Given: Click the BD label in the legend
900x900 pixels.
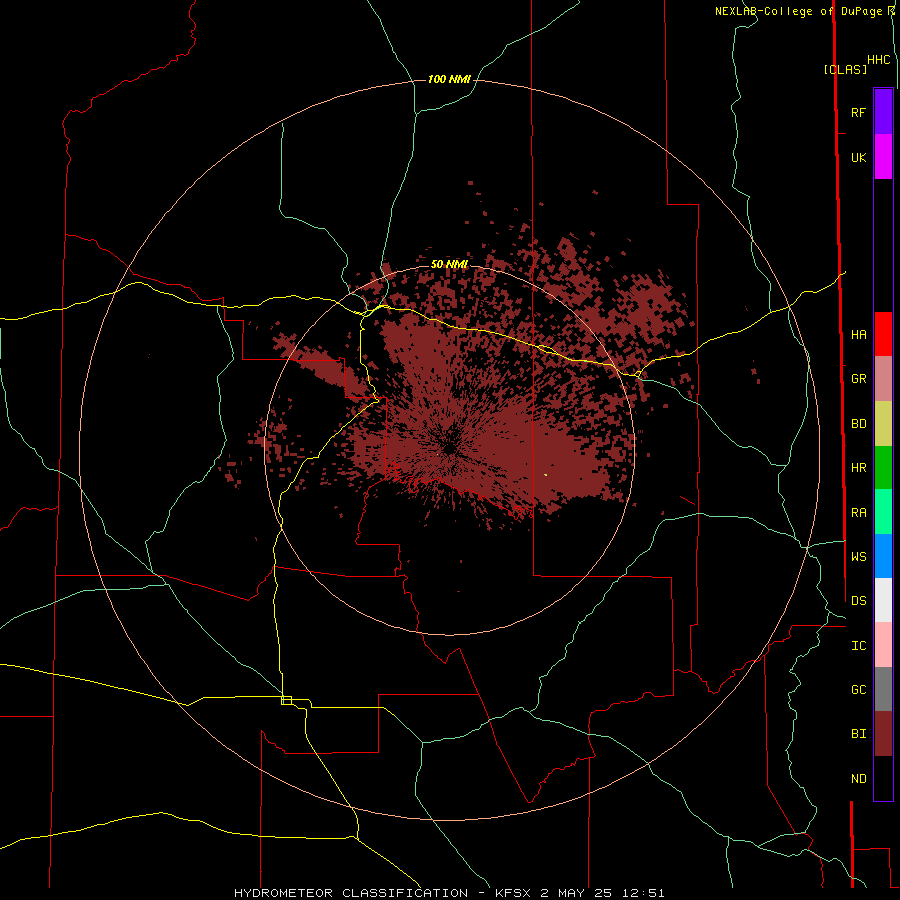Looking at the screenshot, I should coord(858,424).
